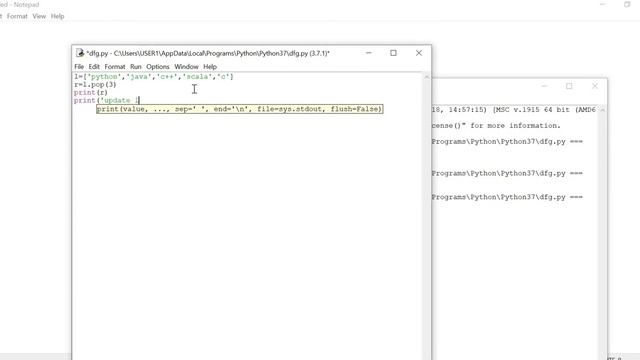Close the Python Shell window behind
The height and width of the screenshot is (360, 640).
(595, 86)
